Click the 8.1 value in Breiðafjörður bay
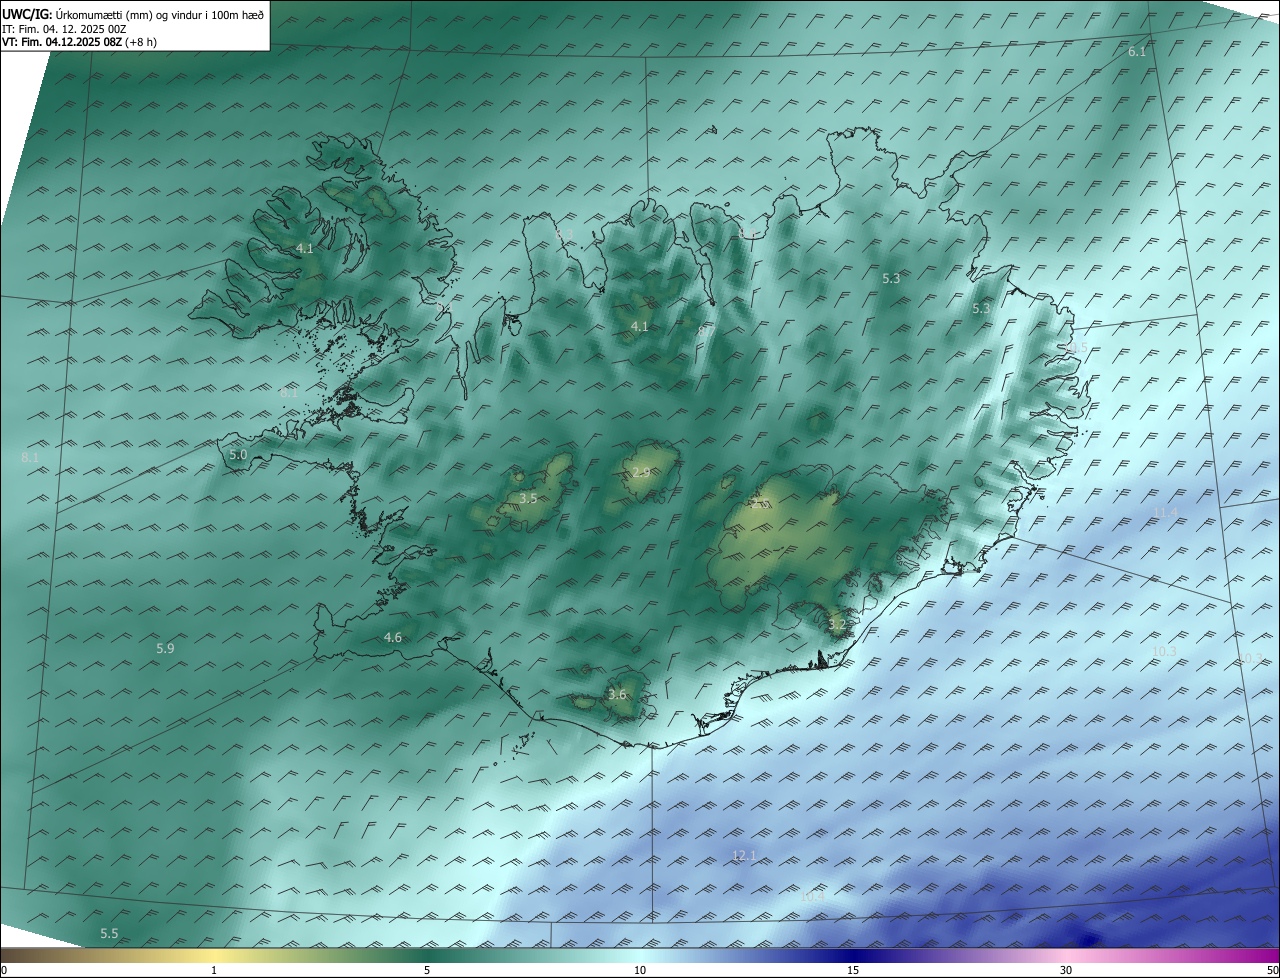Screen dimensions: 1280x978 [x=288, y=393]
